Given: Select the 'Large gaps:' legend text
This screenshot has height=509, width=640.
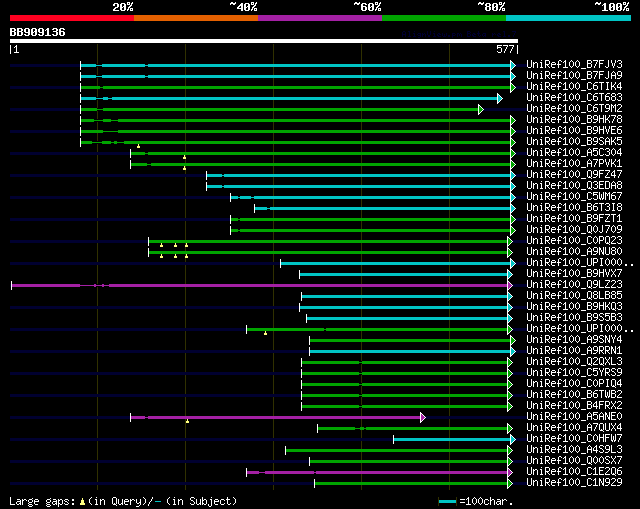Looking at the screenshot, I should [x=42, y=501].
